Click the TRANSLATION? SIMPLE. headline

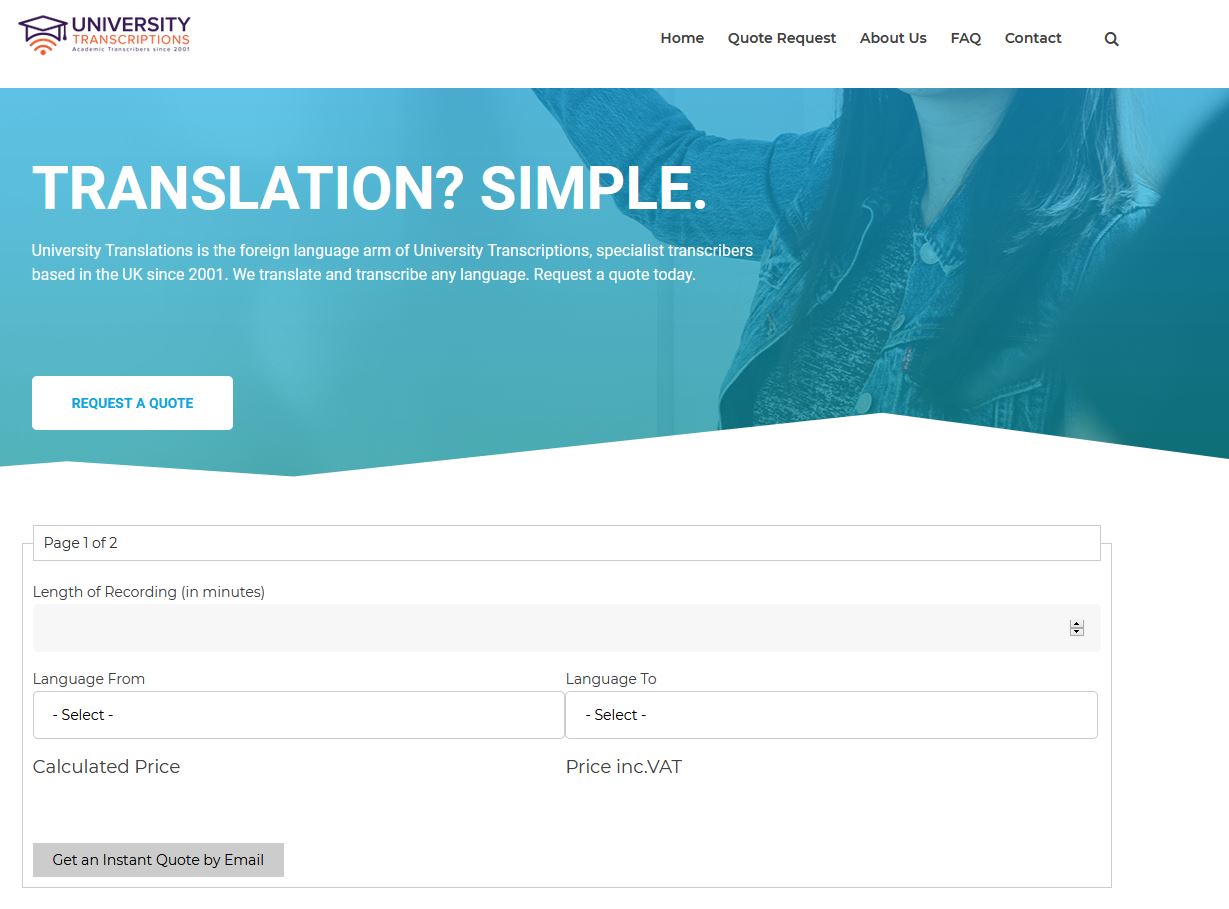pos(369,190)
